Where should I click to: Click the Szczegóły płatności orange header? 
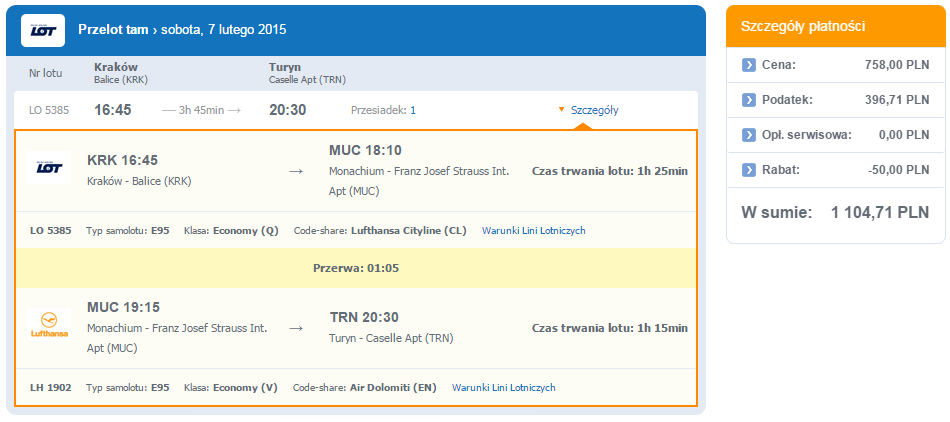835,26
